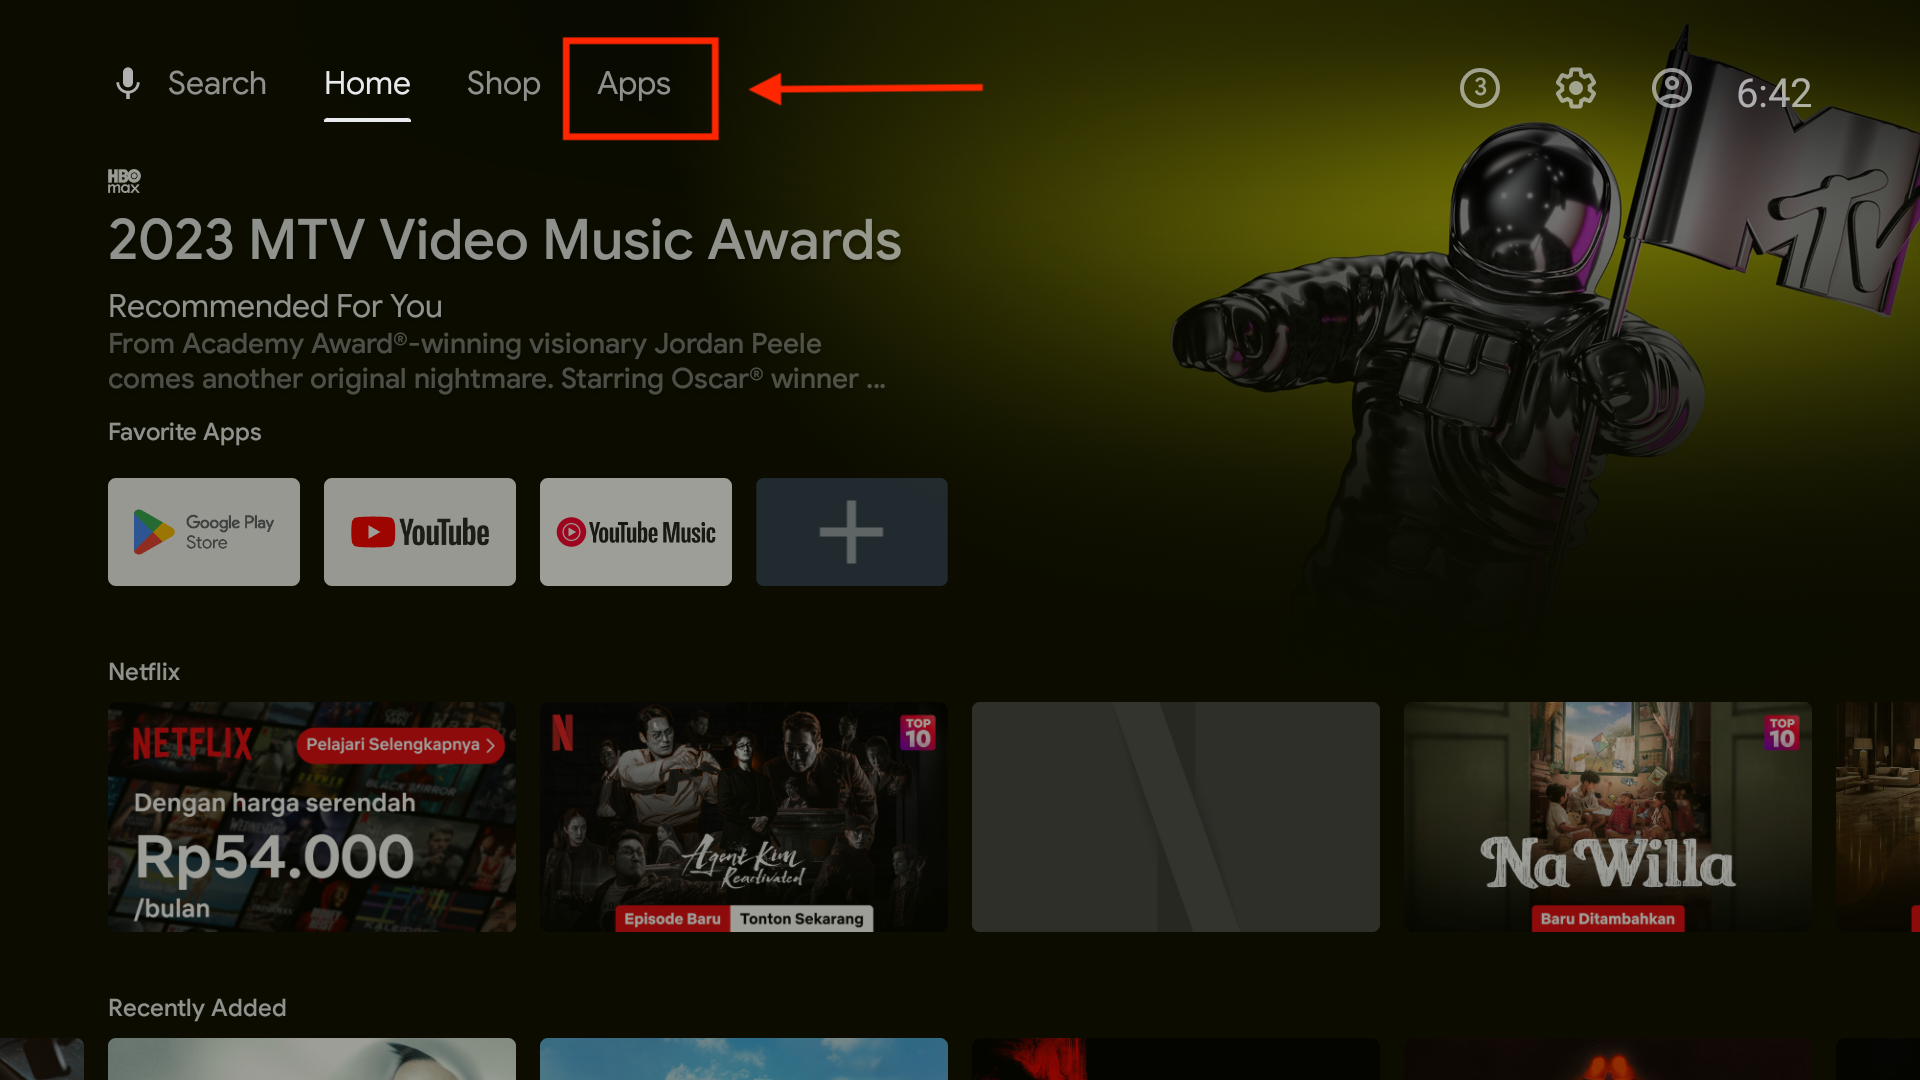1920x1080 pixels.
Task: Add a favorite app with plus tile
Action: [x=852, y=532]
